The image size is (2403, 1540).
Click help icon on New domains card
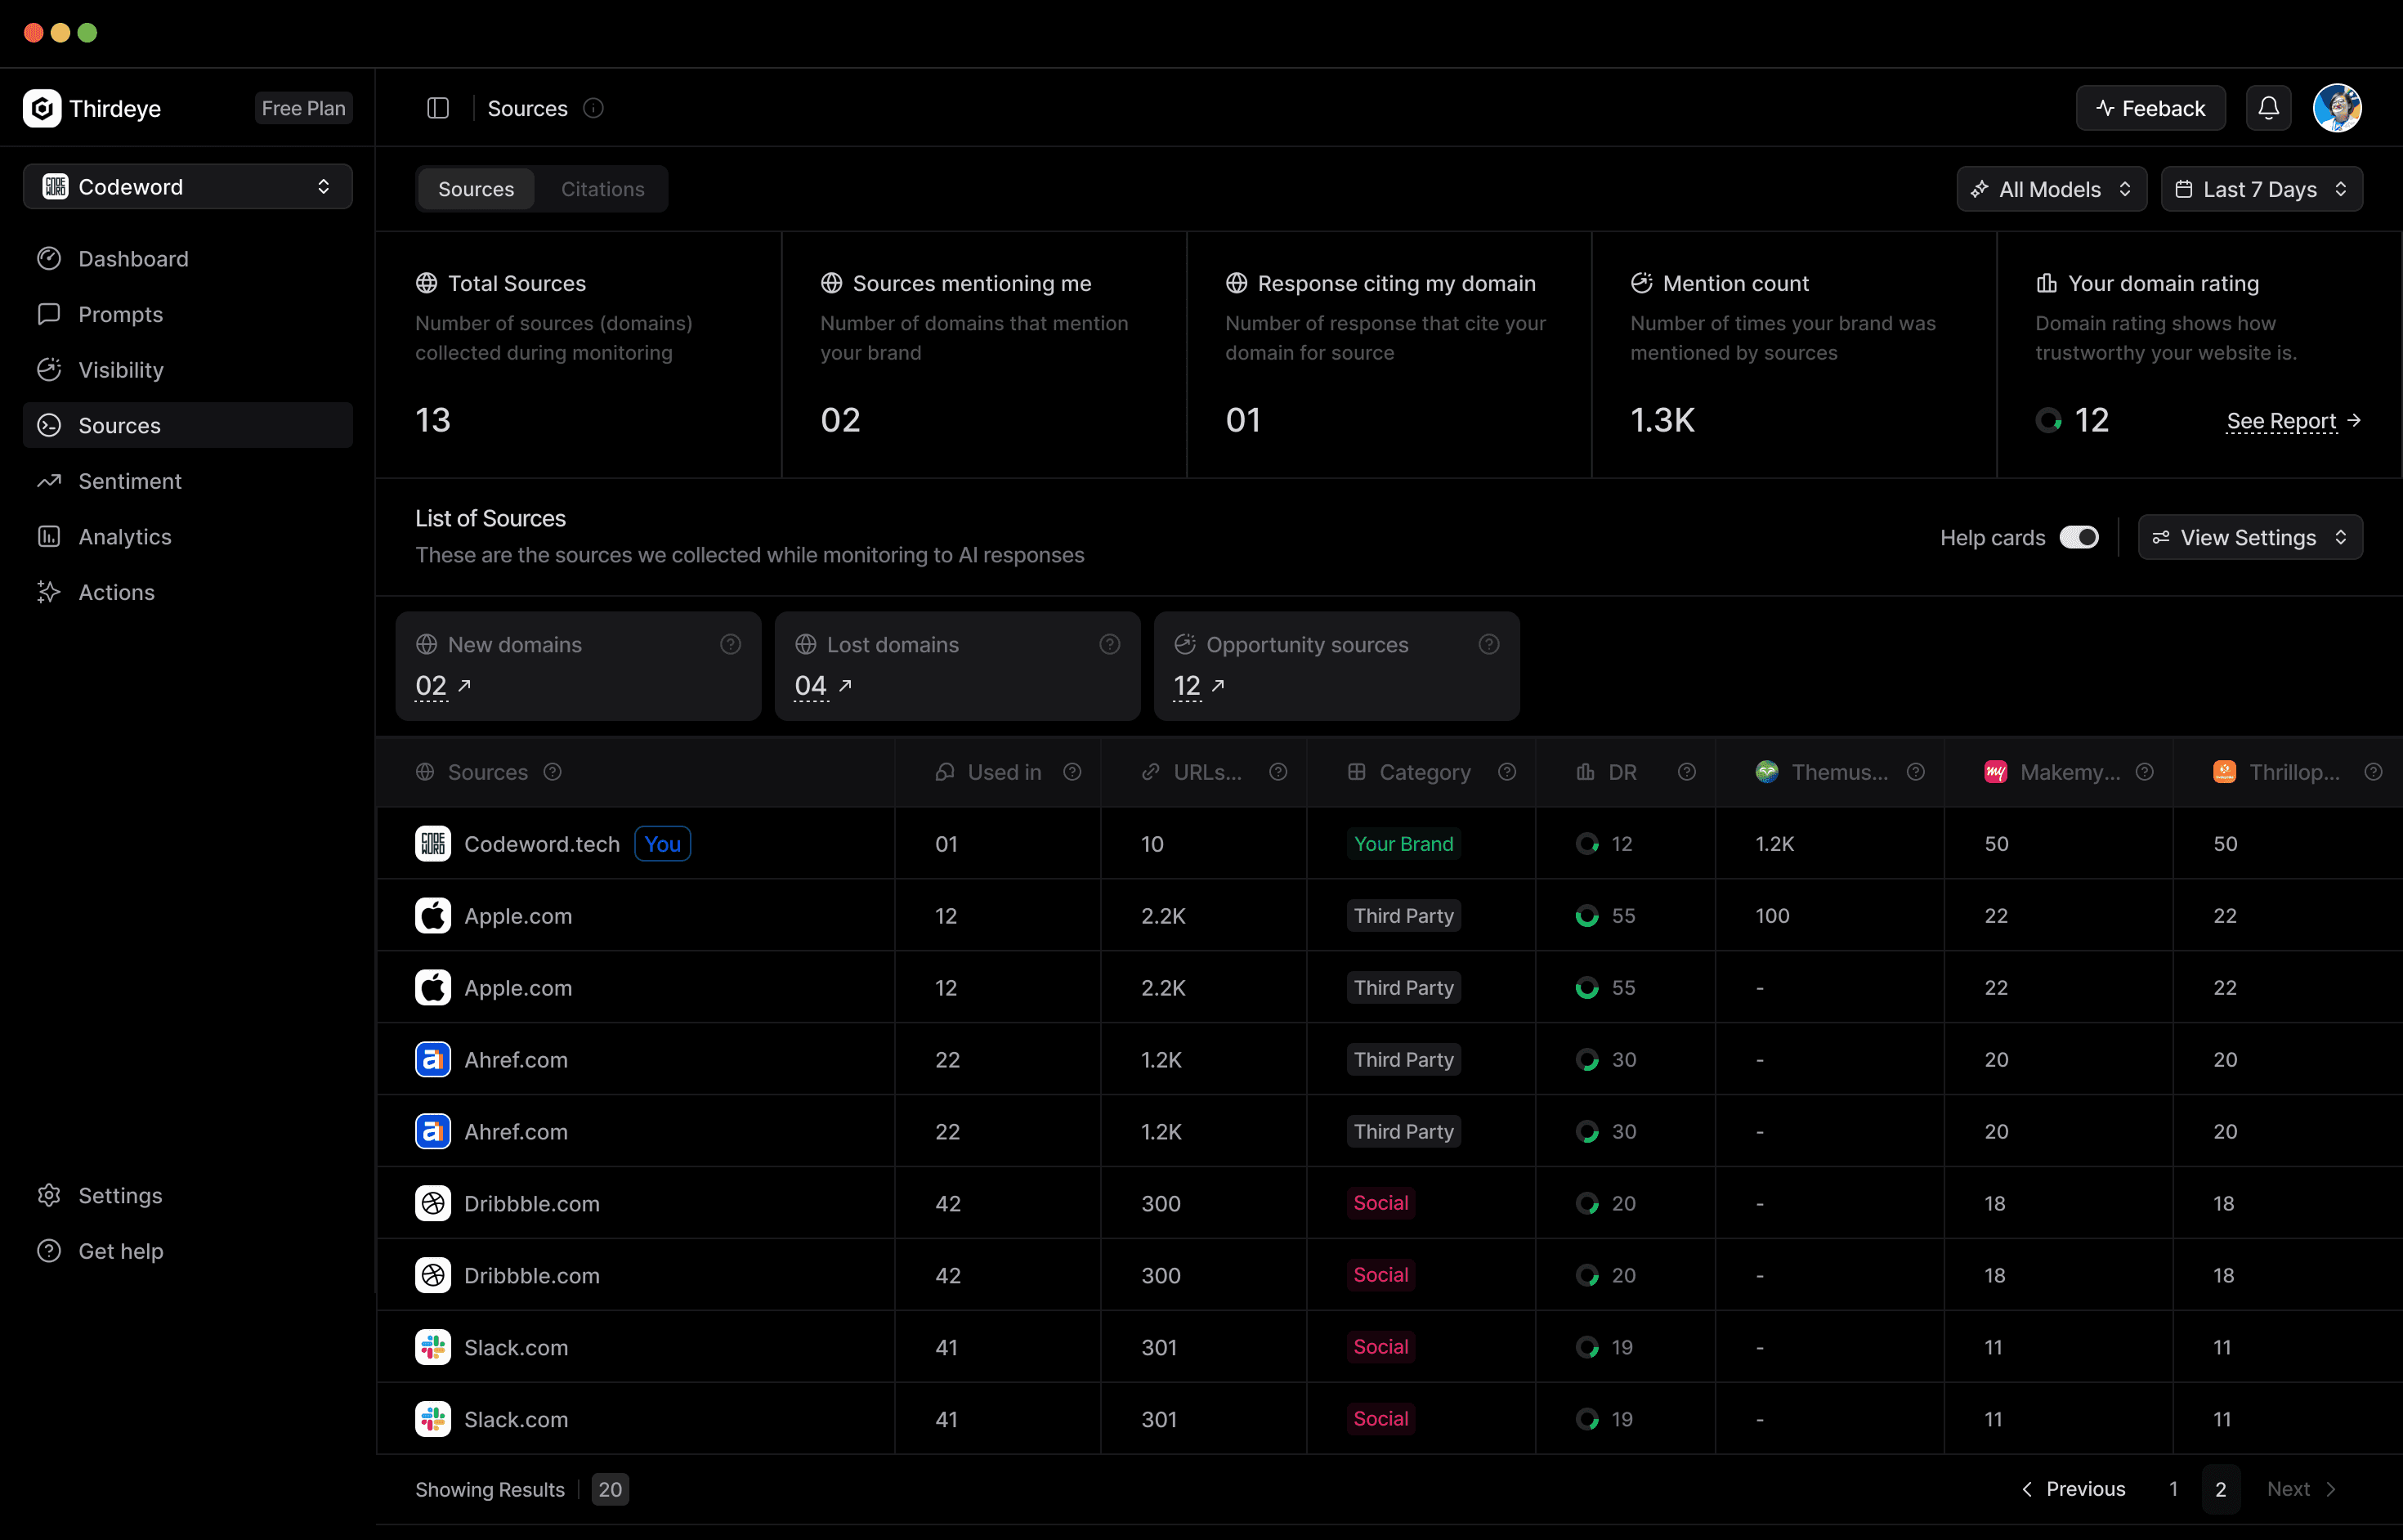(731, 645)
